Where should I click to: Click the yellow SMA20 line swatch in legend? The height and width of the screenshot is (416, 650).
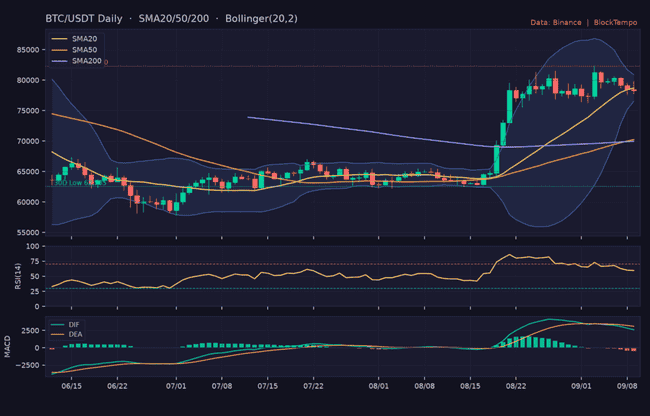59,39
